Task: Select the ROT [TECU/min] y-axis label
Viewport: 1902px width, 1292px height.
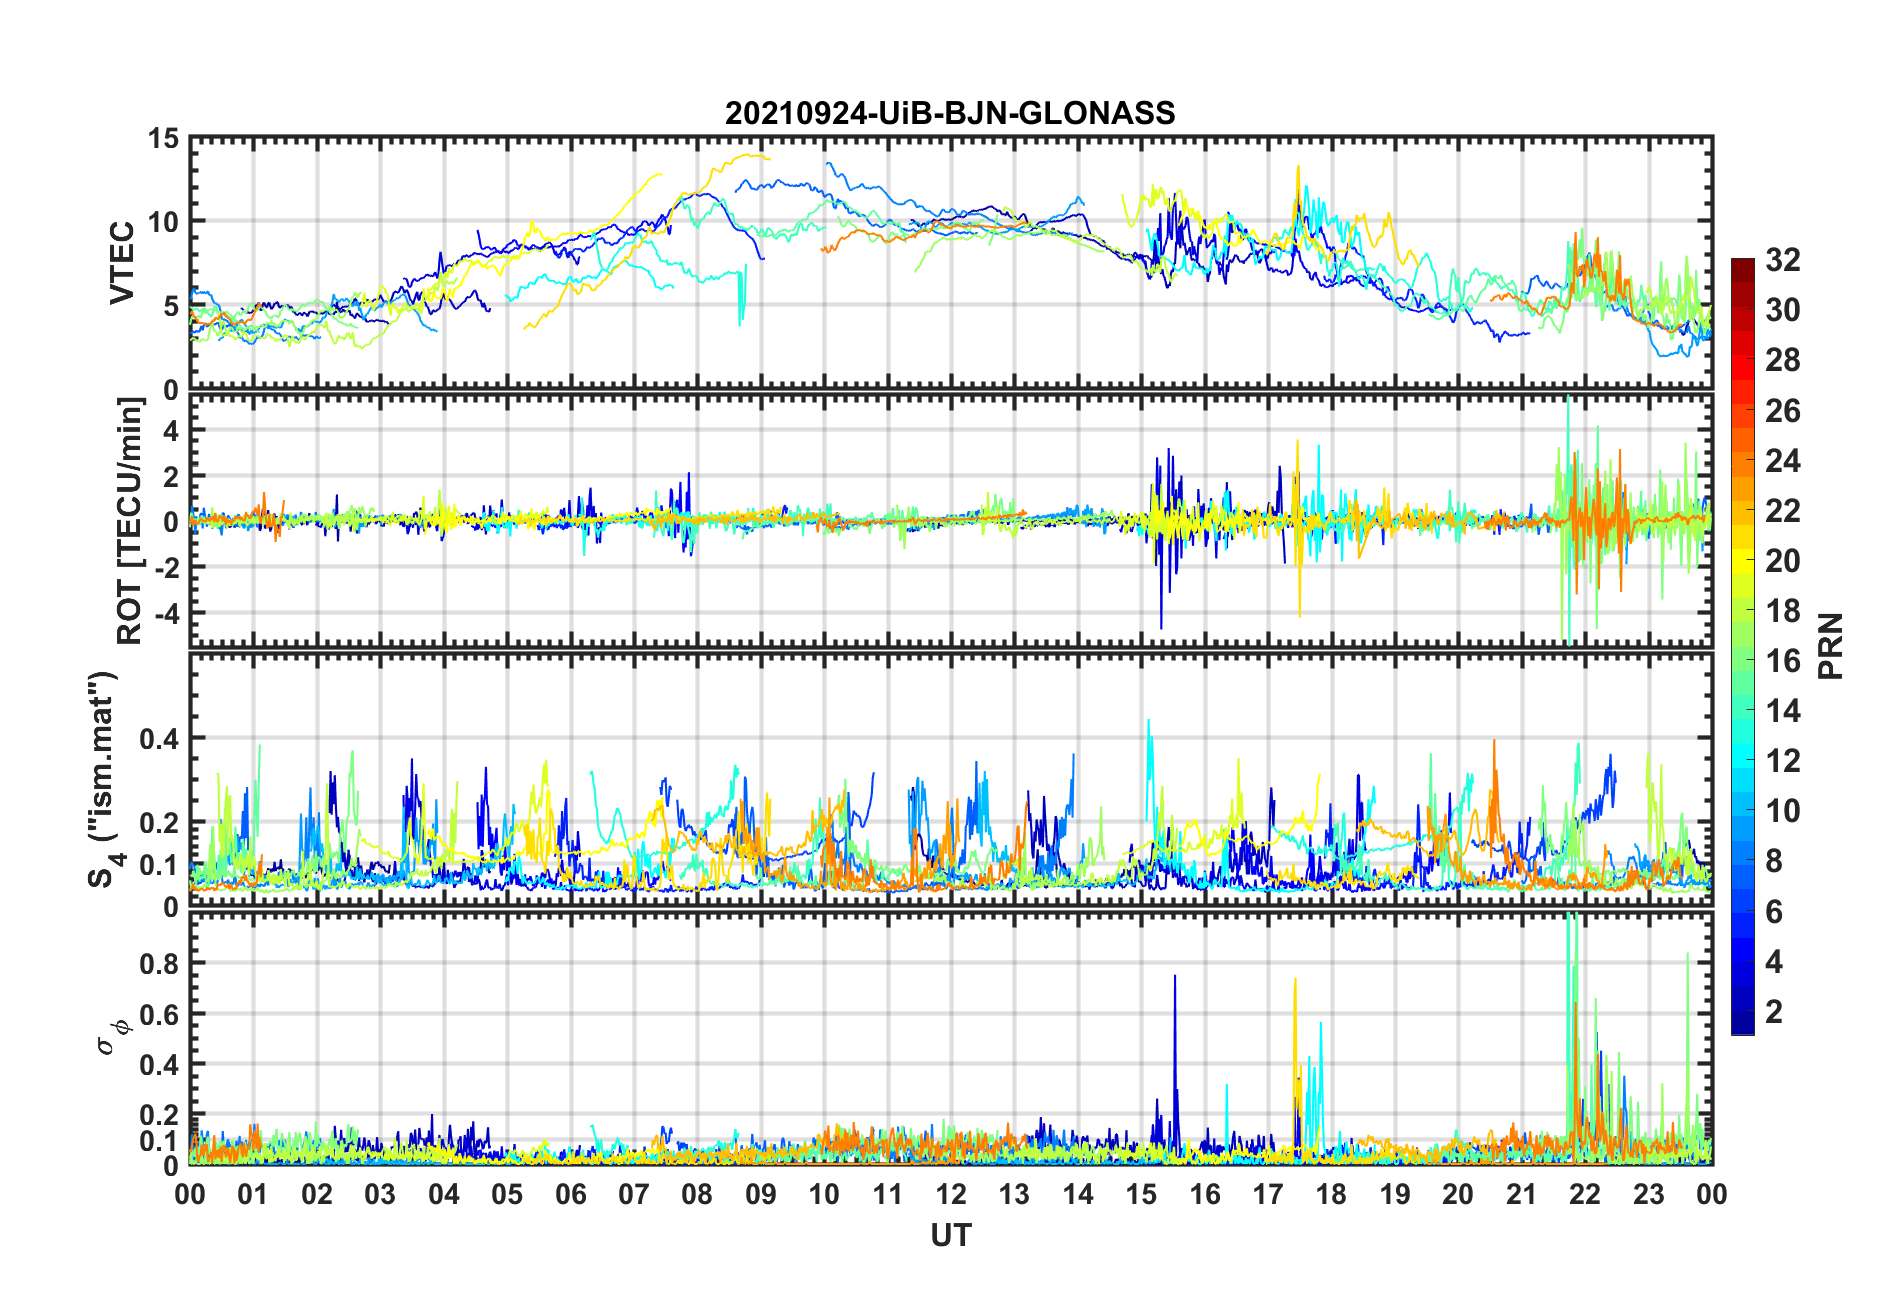Action: (x=130, y=521)
